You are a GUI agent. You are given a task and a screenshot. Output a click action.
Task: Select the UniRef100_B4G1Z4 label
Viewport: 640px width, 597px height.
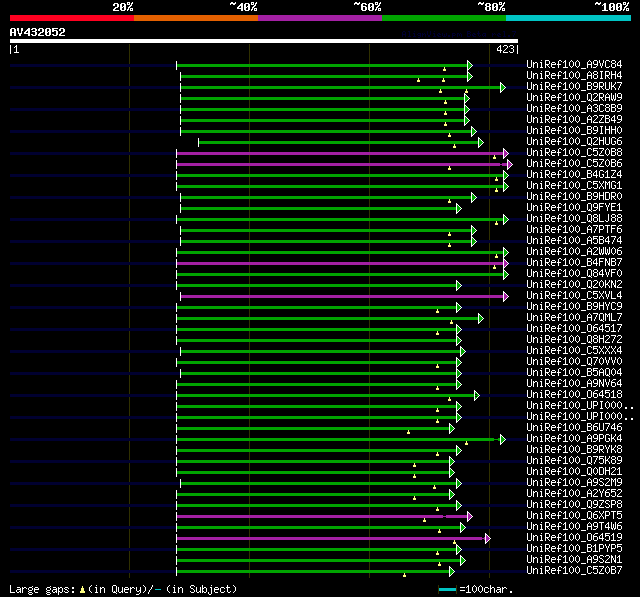(574, 175)
